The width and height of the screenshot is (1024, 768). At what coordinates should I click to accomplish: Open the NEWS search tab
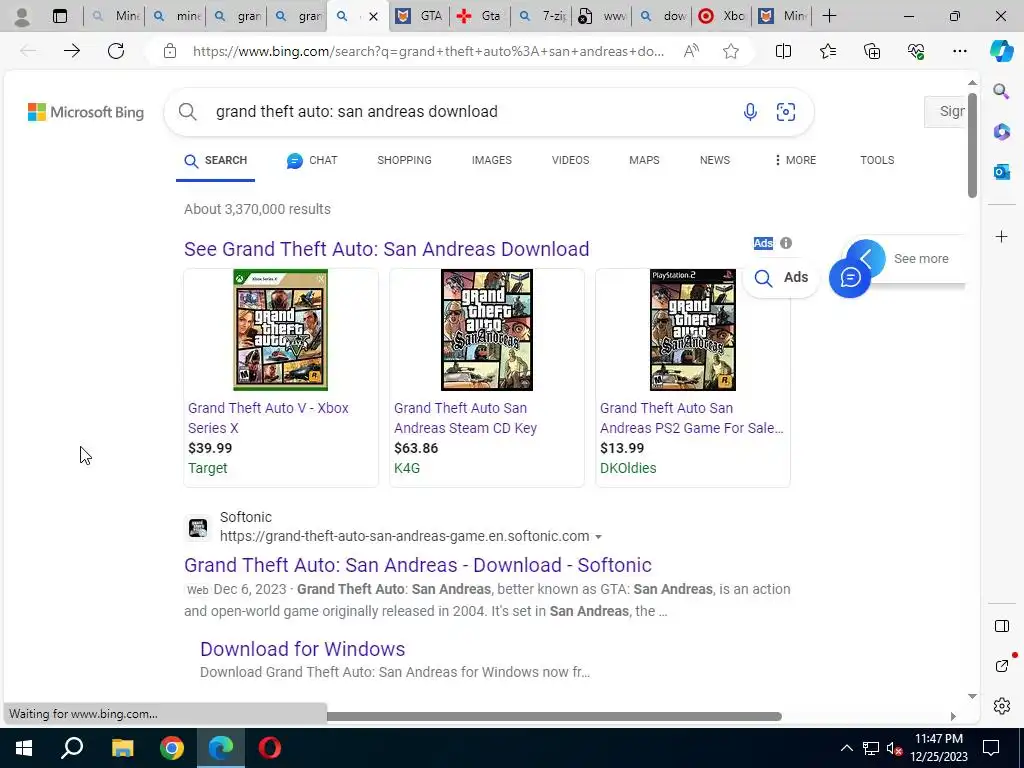point(714,160)
